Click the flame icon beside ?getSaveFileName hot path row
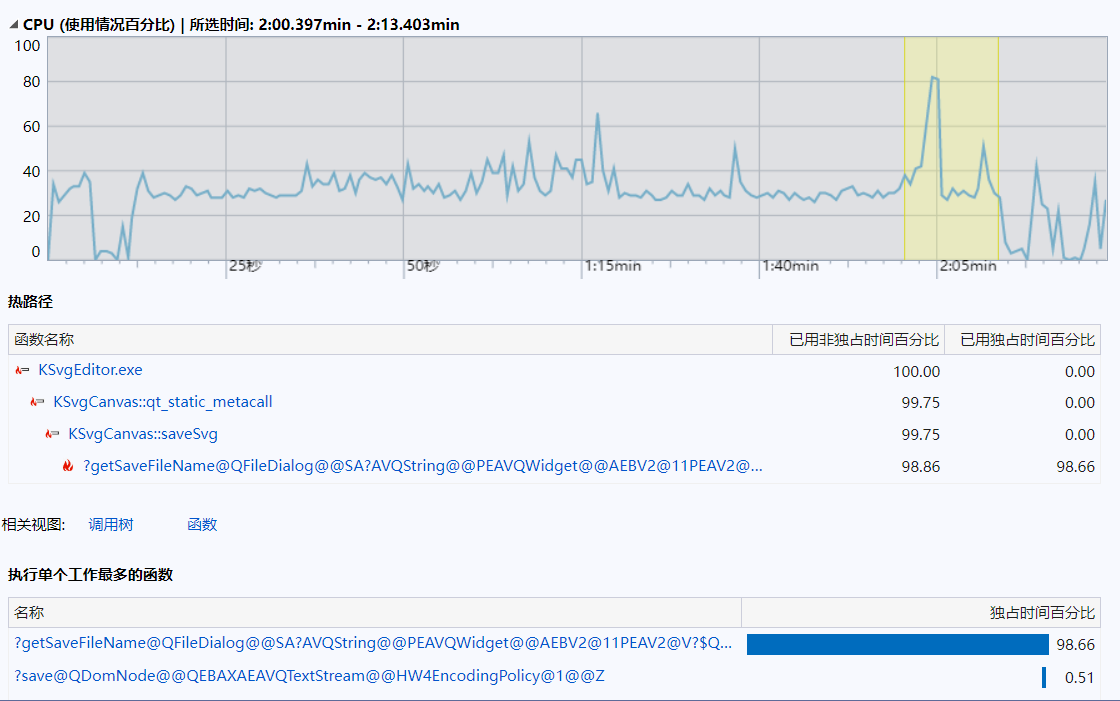The image size is (1120, 701). click(x=68, y=466)
